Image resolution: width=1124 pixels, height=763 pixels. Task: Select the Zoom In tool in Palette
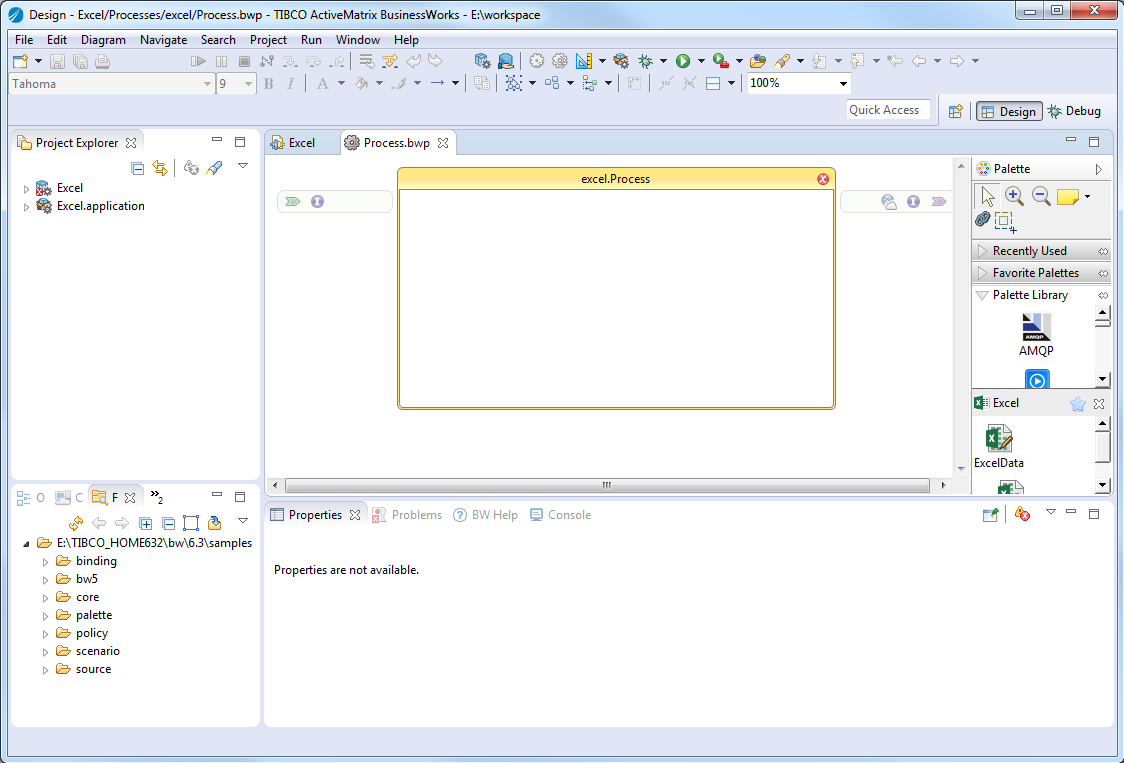[x=1014, y=195]
